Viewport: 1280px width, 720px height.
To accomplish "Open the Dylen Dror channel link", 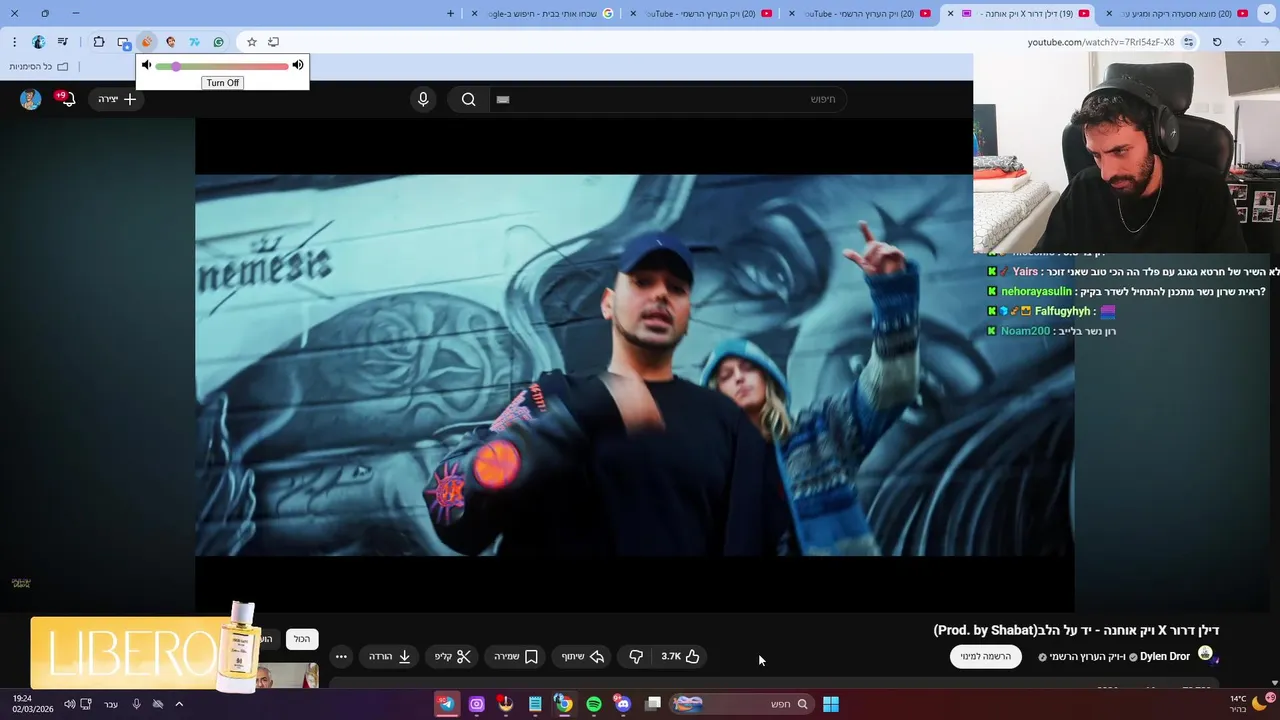I will 1164,657.
